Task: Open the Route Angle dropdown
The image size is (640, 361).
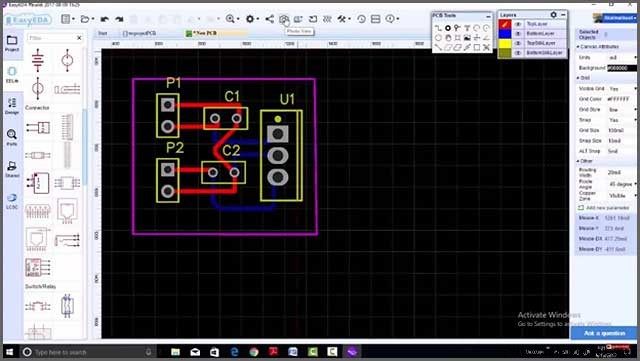Action: tap(622, 184)
